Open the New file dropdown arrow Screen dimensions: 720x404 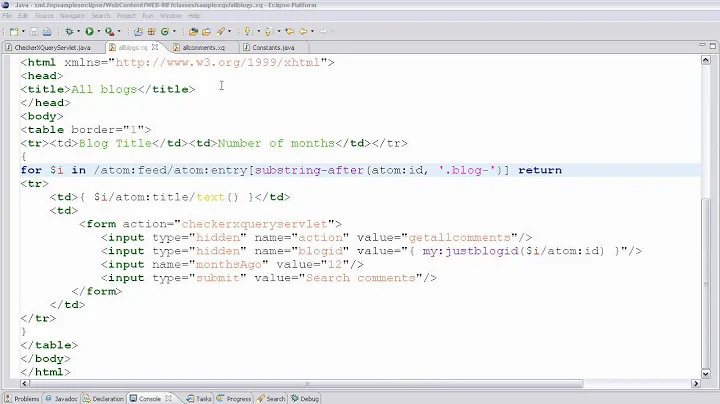(23, 32)
